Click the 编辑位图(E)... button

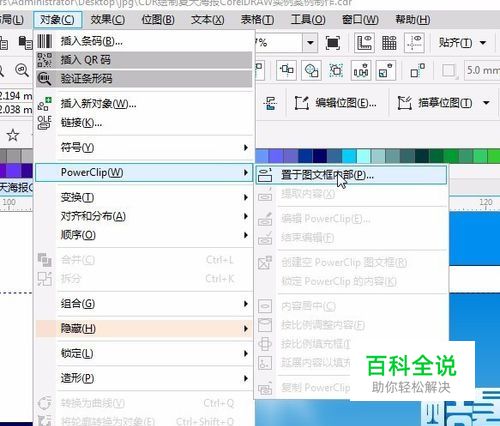tap(336, 103)
